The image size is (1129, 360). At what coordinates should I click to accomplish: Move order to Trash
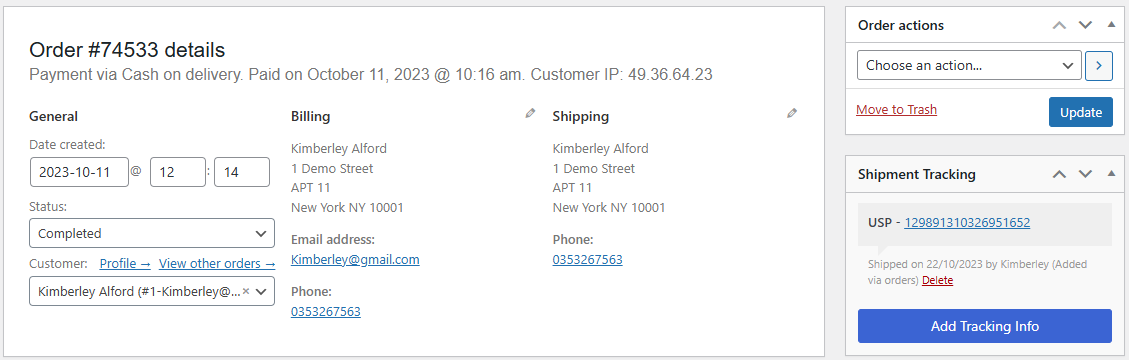pos(896,109)
